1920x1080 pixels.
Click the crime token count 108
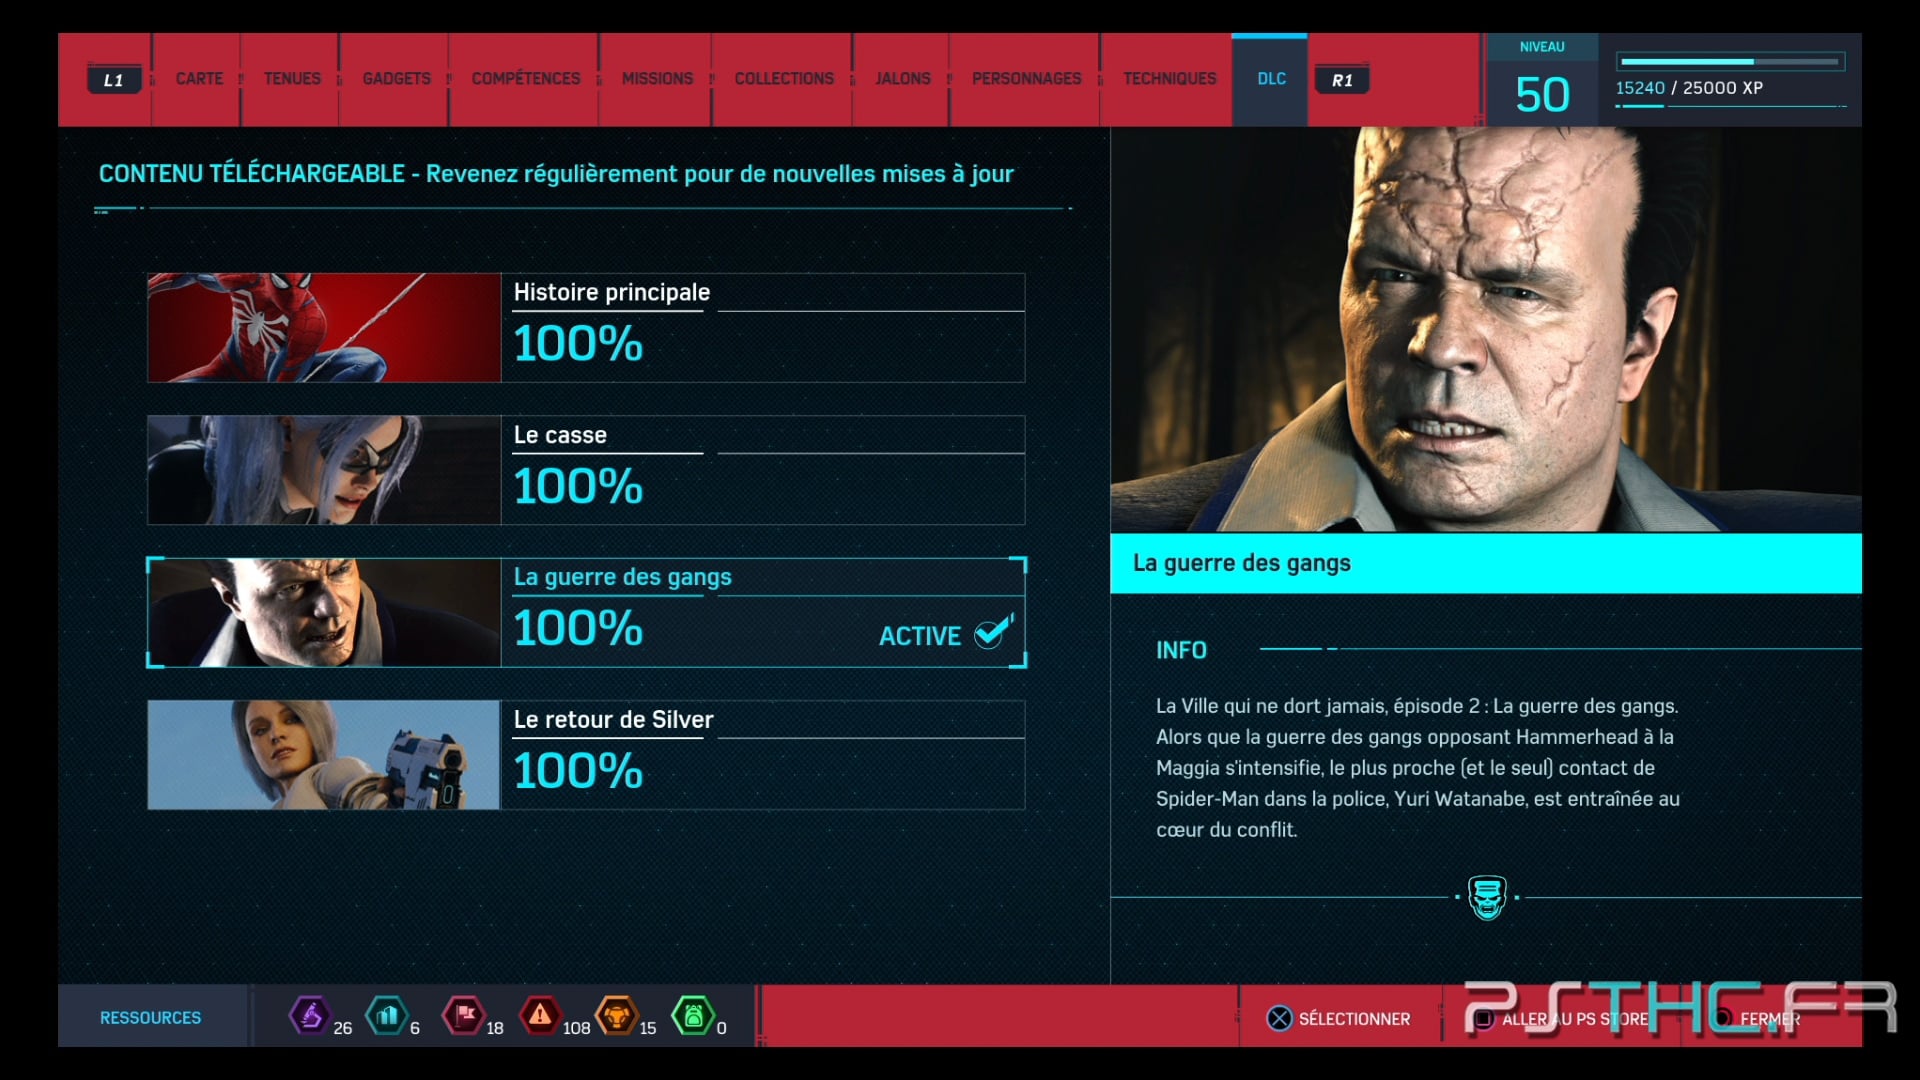(x=576, y=1028)
